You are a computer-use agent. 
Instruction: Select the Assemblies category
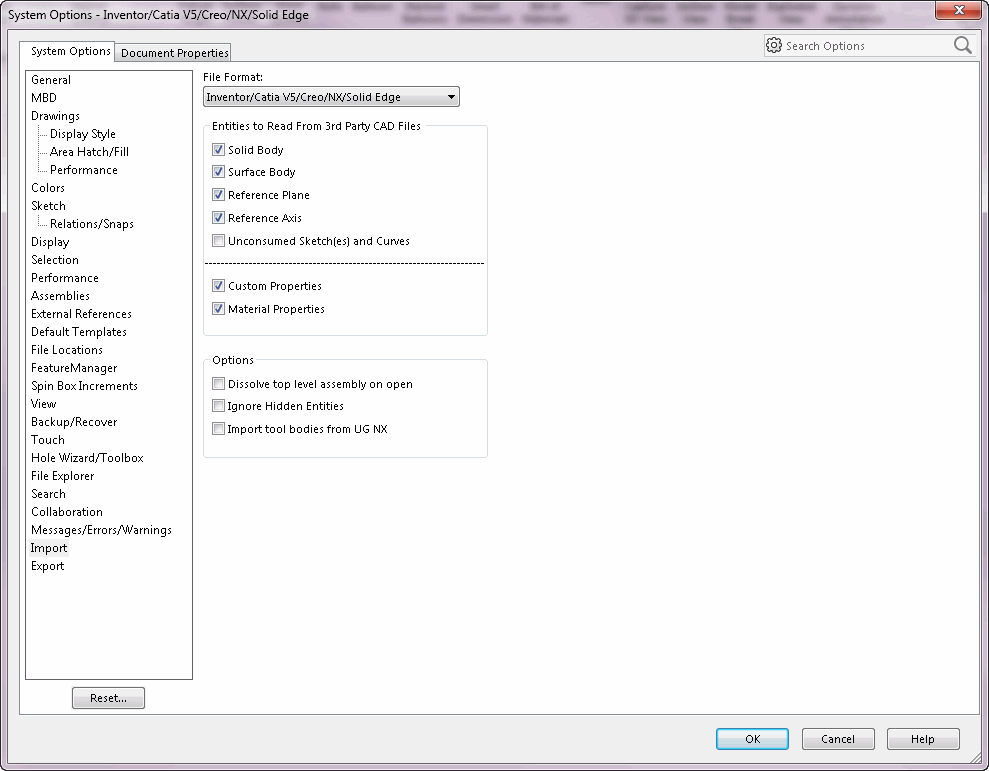(x=60, y=296)
